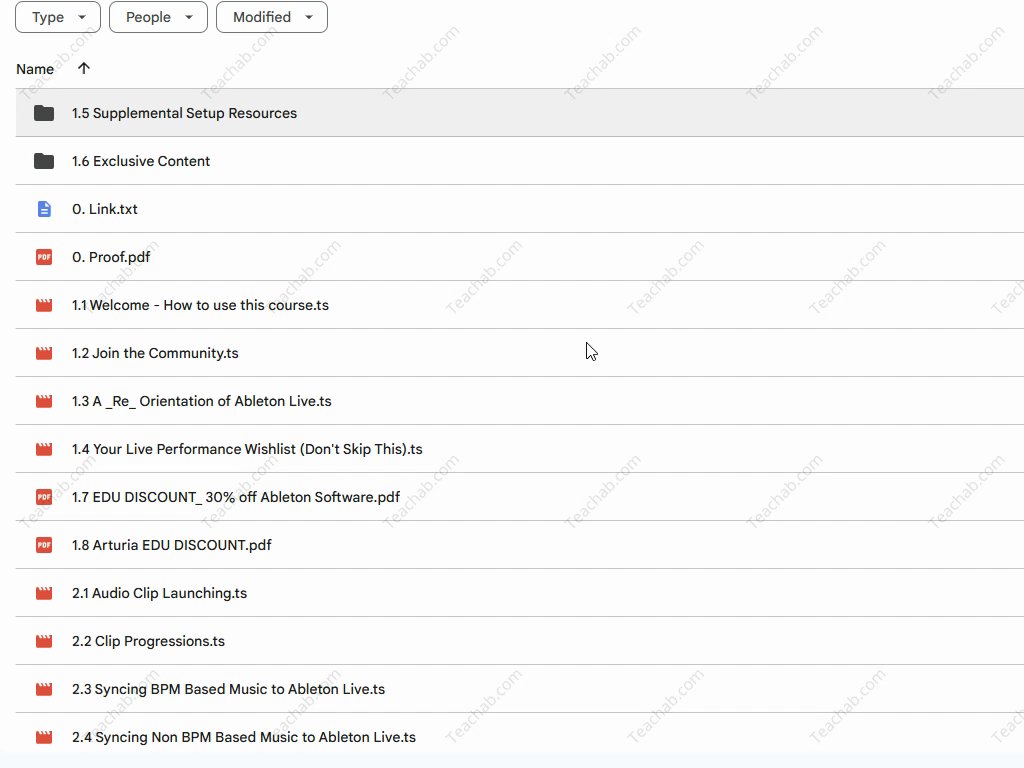Click the folder icon beside 1.6 Exclusive Content
Image resolution: width=1024 pixels, height=768 pixels.
(x=44, y=161)
